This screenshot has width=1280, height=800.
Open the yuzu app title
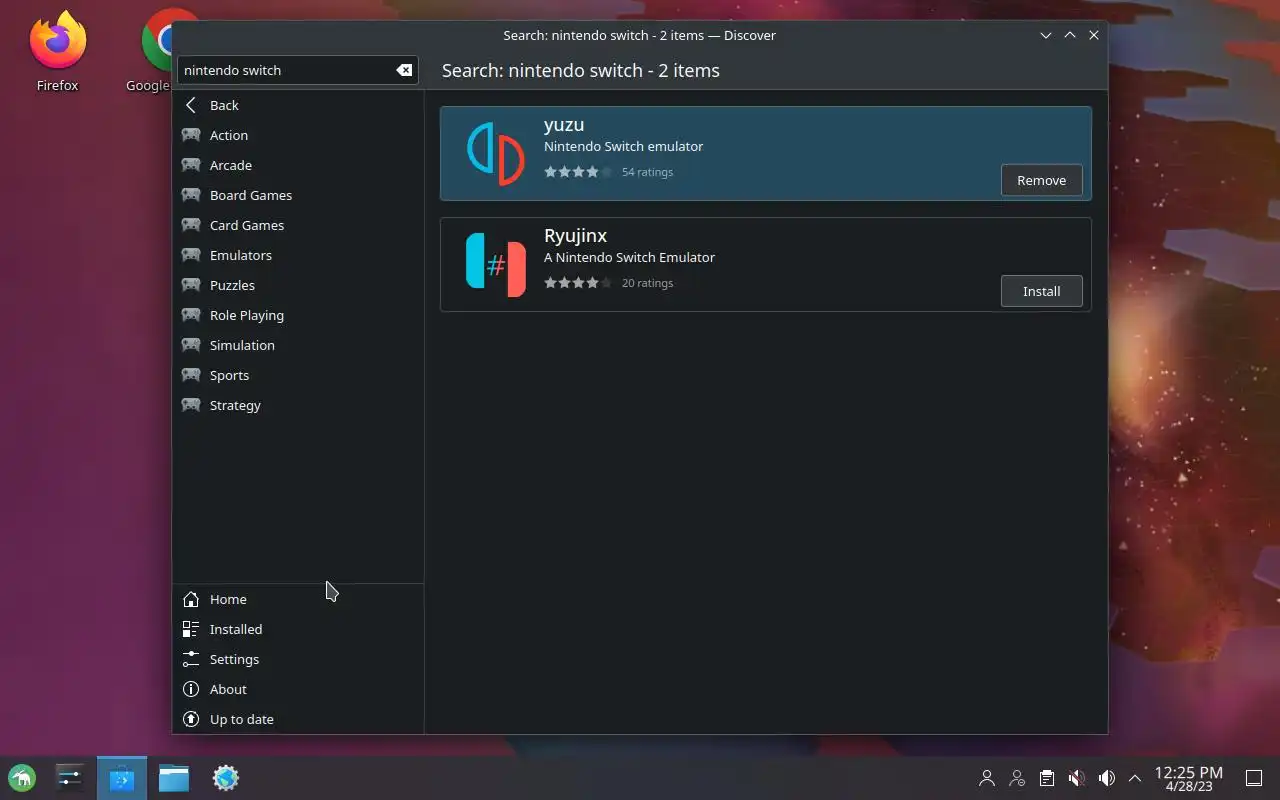[564, 125]
